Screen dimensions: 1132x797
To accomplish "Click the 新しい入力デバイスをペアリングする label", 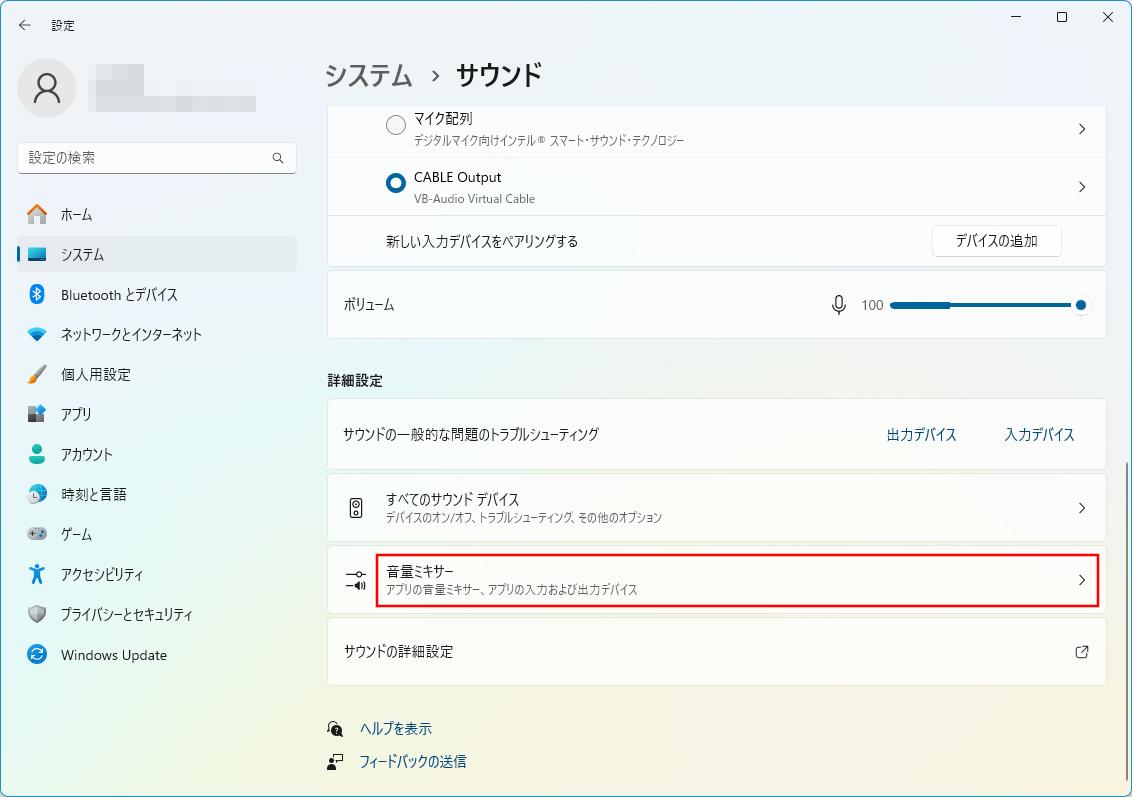I will [482, 241].
